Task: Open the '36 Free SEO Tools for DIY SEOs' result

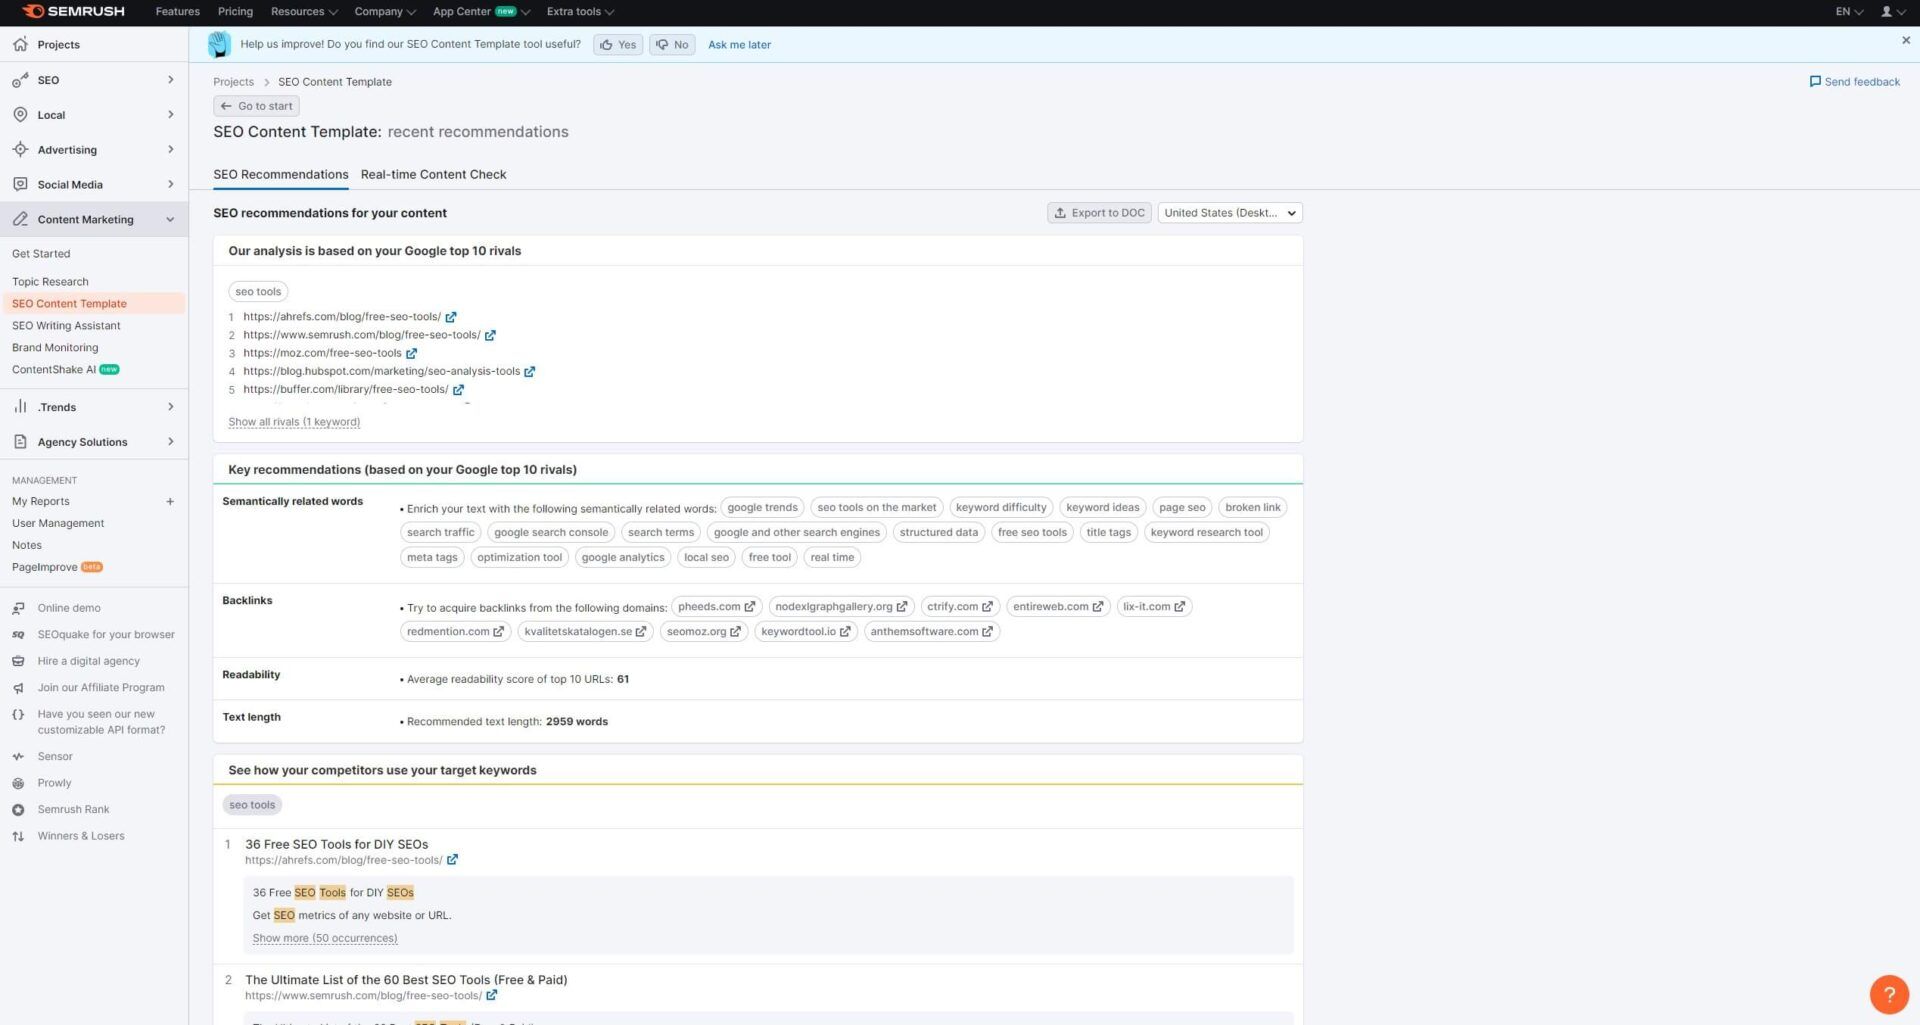Action: [x=337, y=844]
